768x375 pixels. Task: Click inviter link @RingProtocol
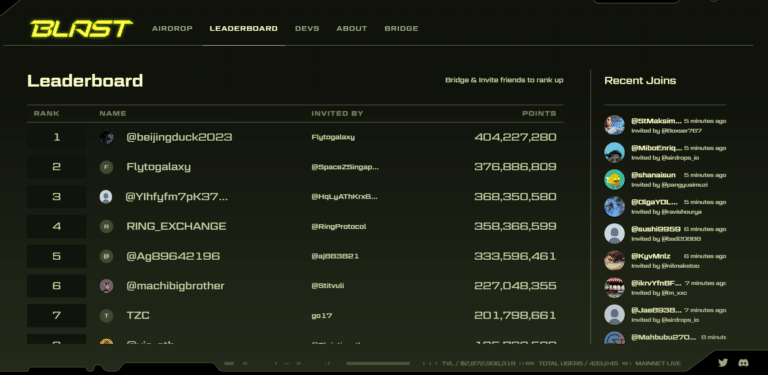click(x=338, y=227)
